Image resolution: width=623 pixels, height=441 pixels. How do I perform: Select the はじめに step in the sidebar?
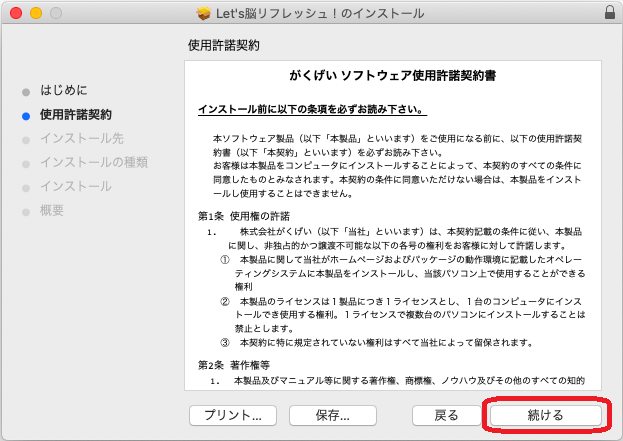coord(64,90)
